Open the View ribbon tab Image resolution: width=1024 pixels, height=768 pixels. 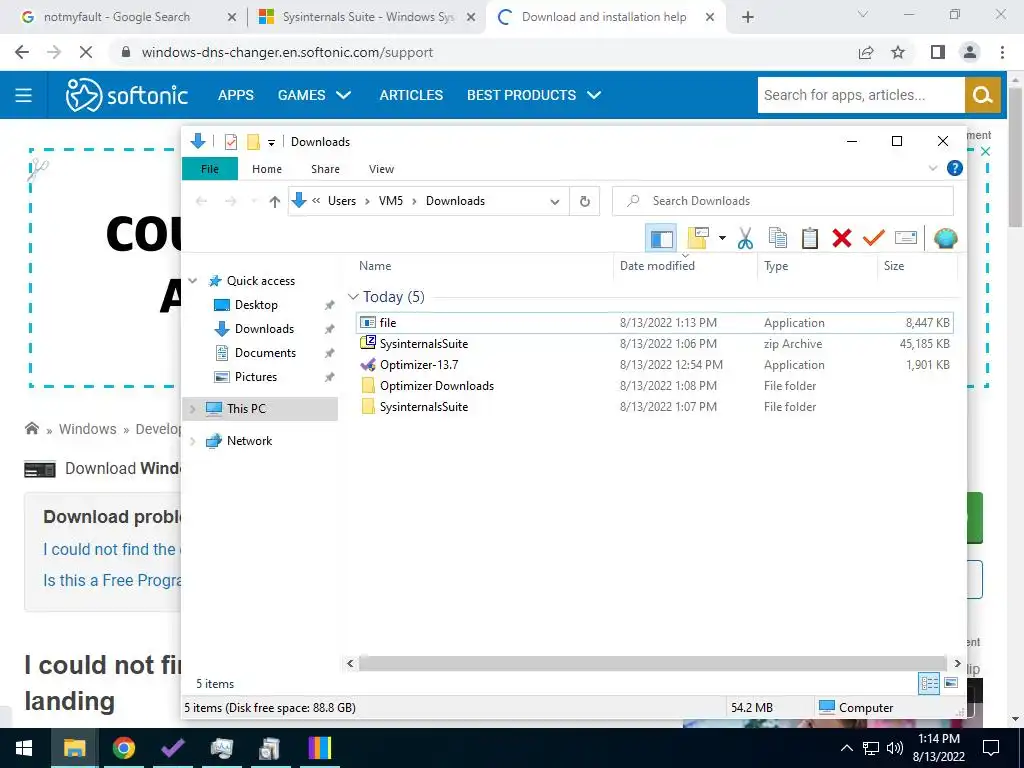[x=381, y=169]
